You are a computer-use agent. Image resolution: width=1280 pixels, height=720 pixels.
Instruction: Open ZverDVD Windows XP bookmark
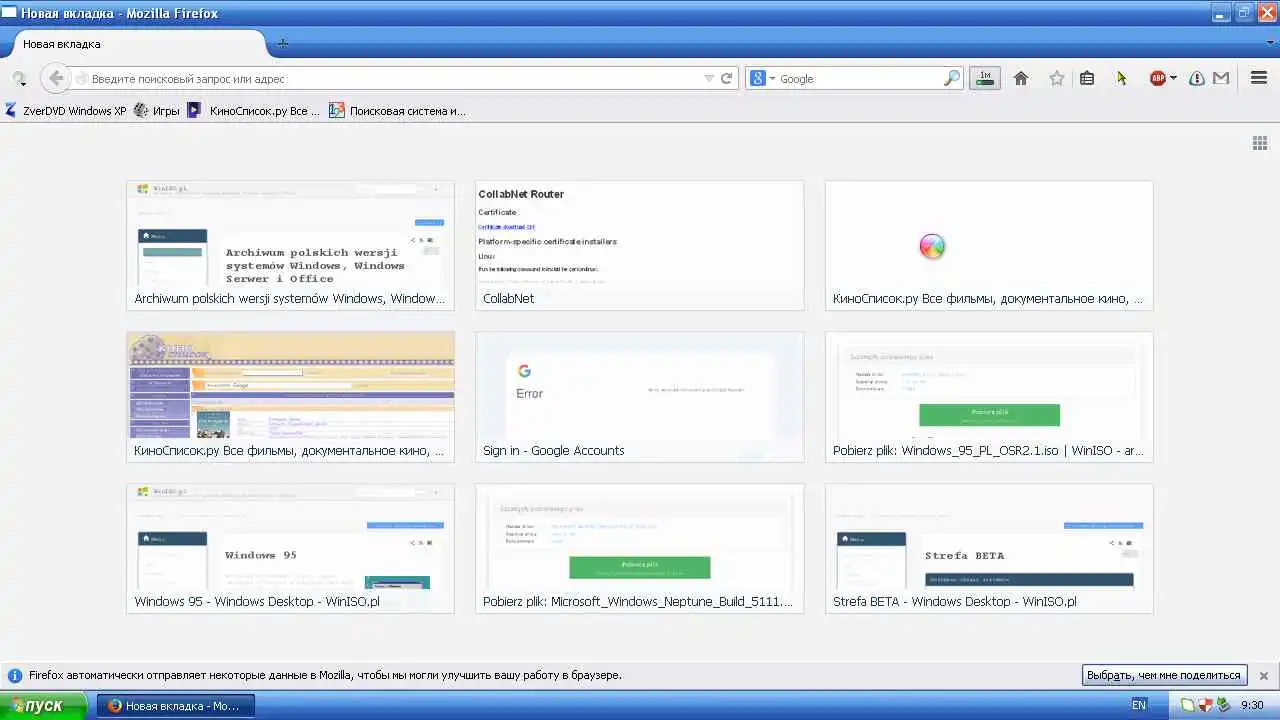coord(66,111)
